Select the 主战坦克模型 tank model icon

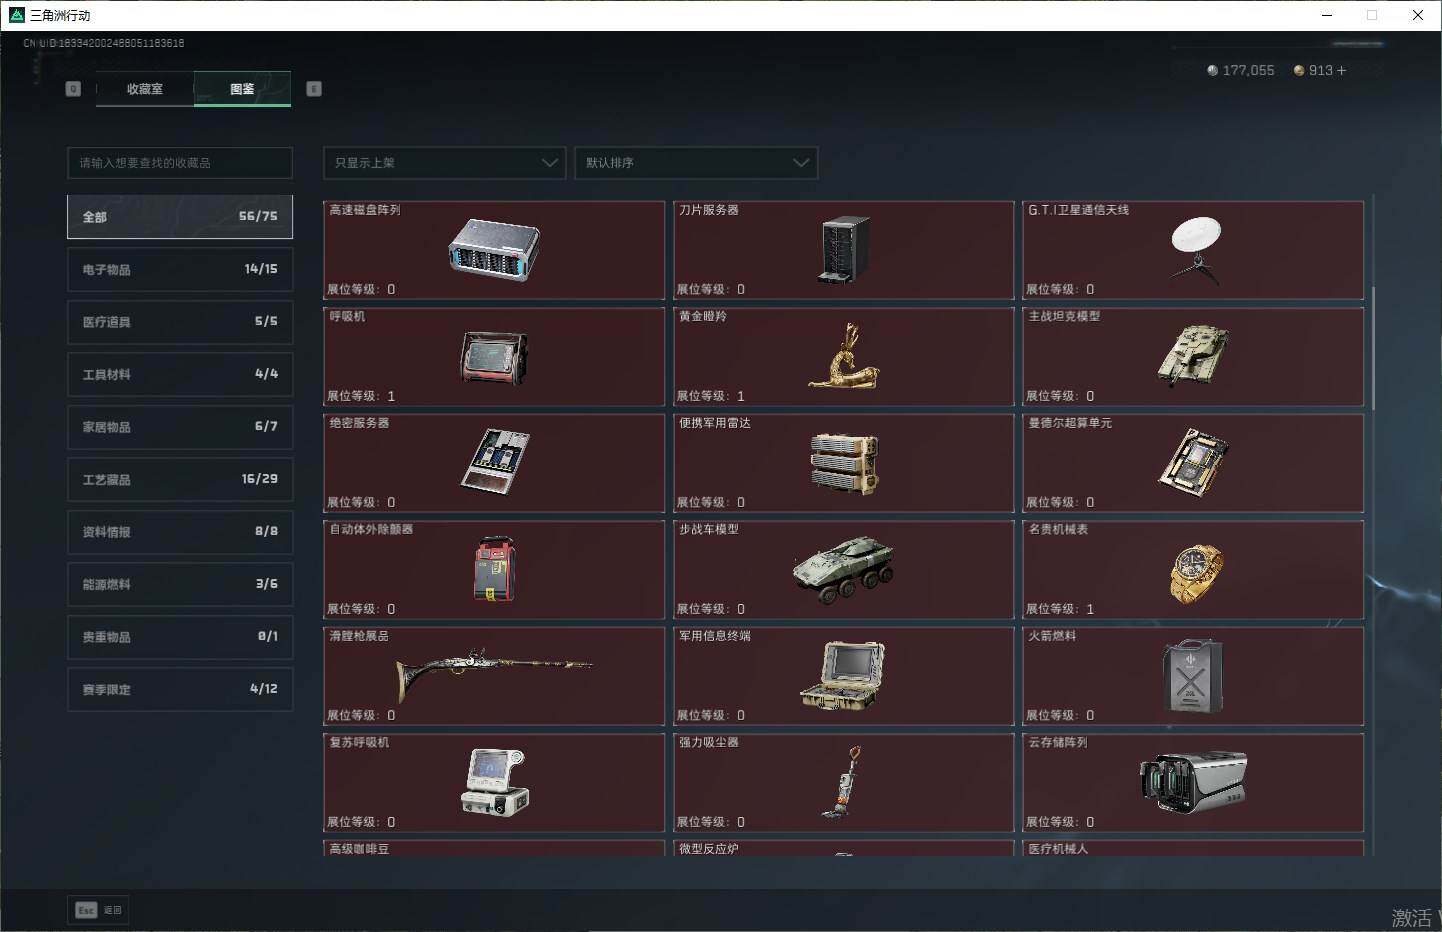click(x=1193, y=355)
